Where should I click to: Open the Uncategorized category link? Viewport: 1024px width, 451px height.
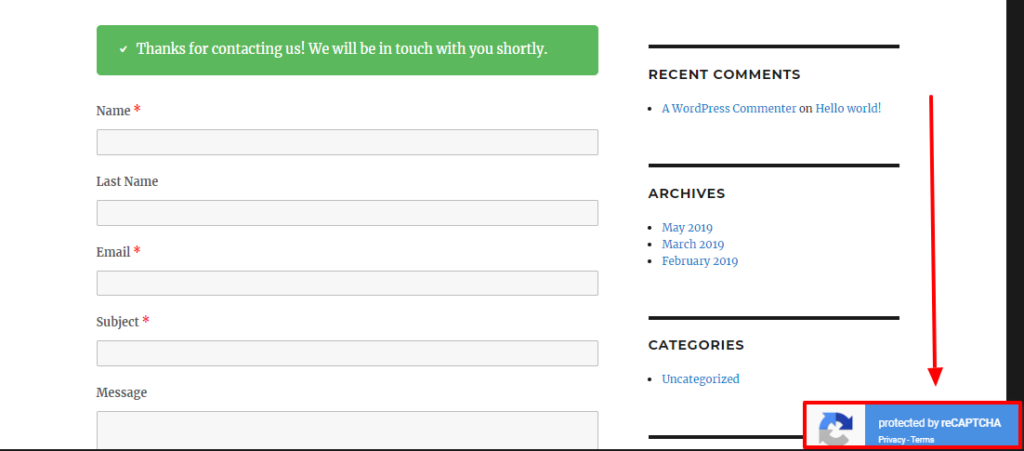[x=701, y=379]
